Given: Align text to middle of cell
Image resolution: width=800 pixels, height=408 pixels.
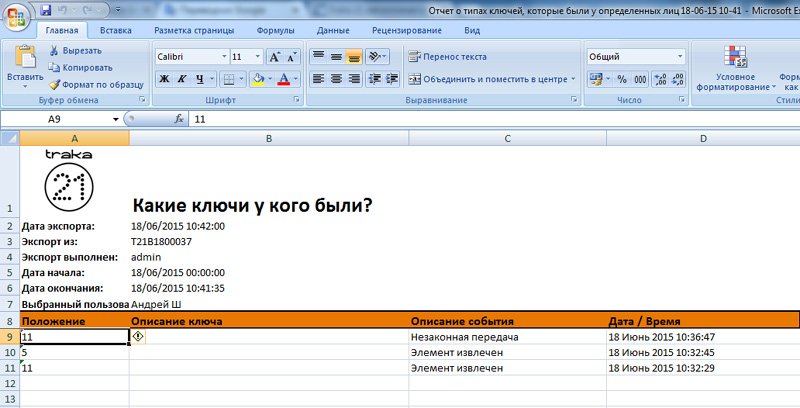Looking at the screenshot, I should click(x=336, y=57).
